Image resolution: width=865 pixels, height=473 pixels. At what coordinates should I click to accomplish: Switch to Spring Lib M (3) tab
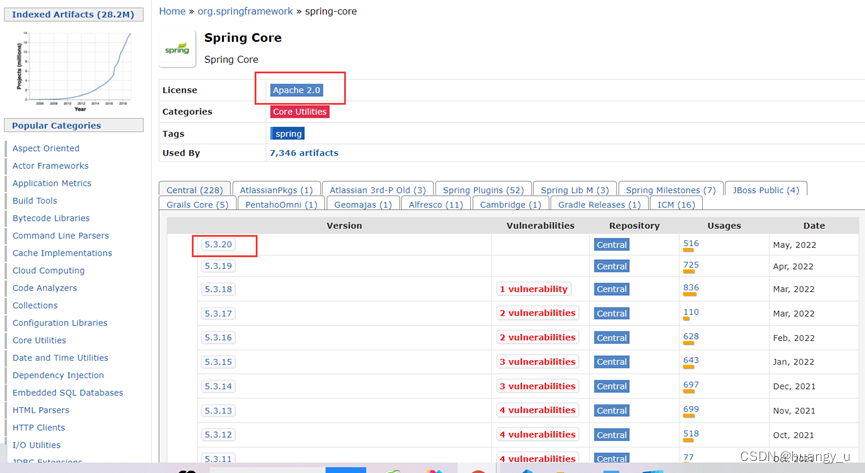(575, 189)
